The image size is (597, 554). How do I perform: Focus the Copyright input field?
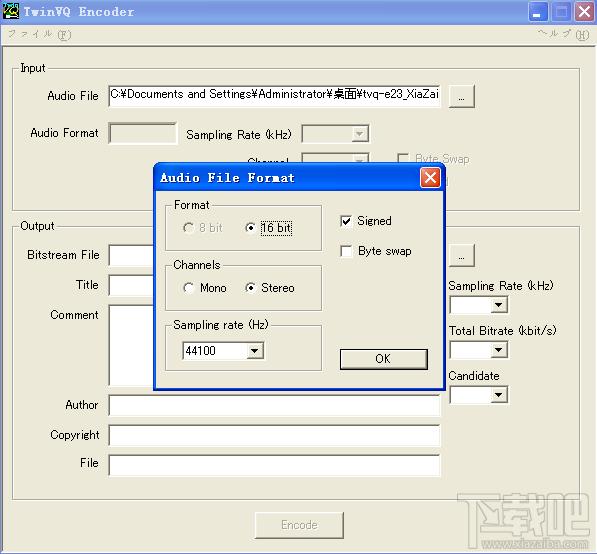pos(274,435)
